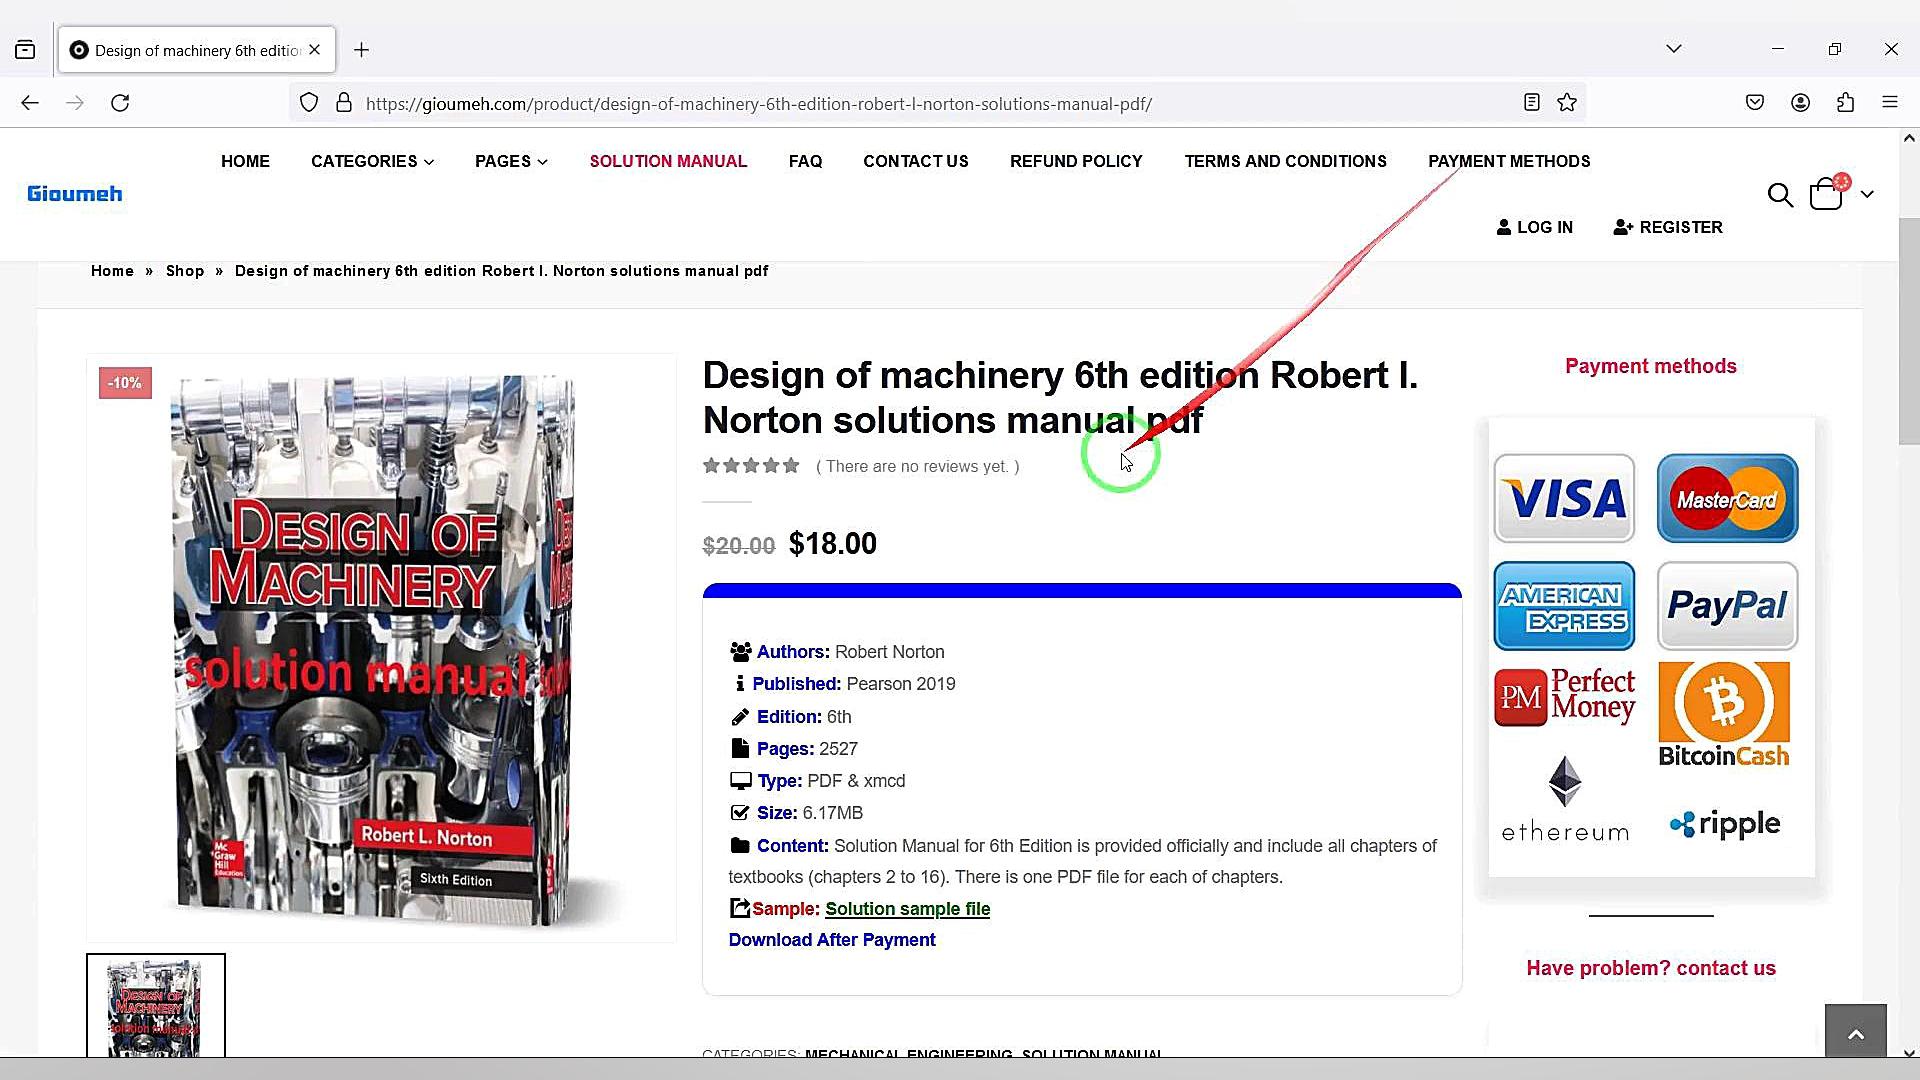Image resolution: width=1920 pixels, height=1080 pixels.
Task: Open the PAYMENT METHODS page
Action: pyautogui.click(x=1509, y=161)
